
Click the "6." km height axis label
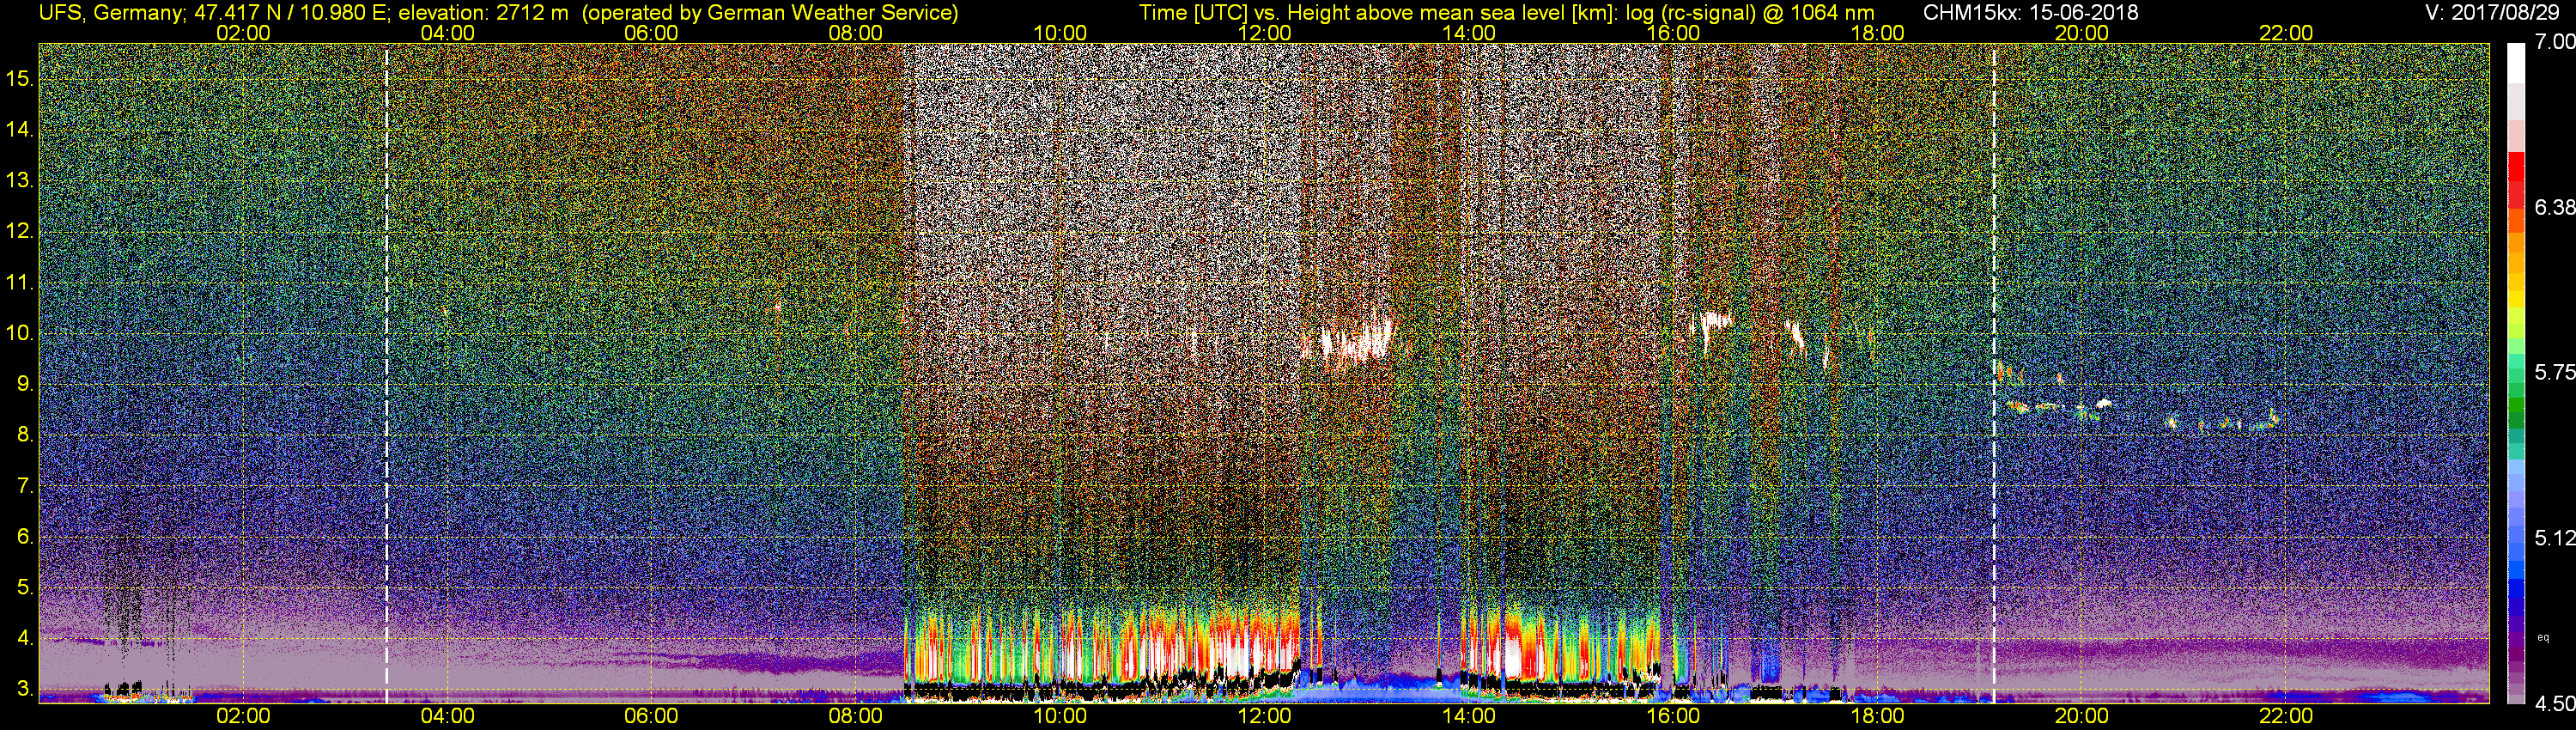[25, 537]
